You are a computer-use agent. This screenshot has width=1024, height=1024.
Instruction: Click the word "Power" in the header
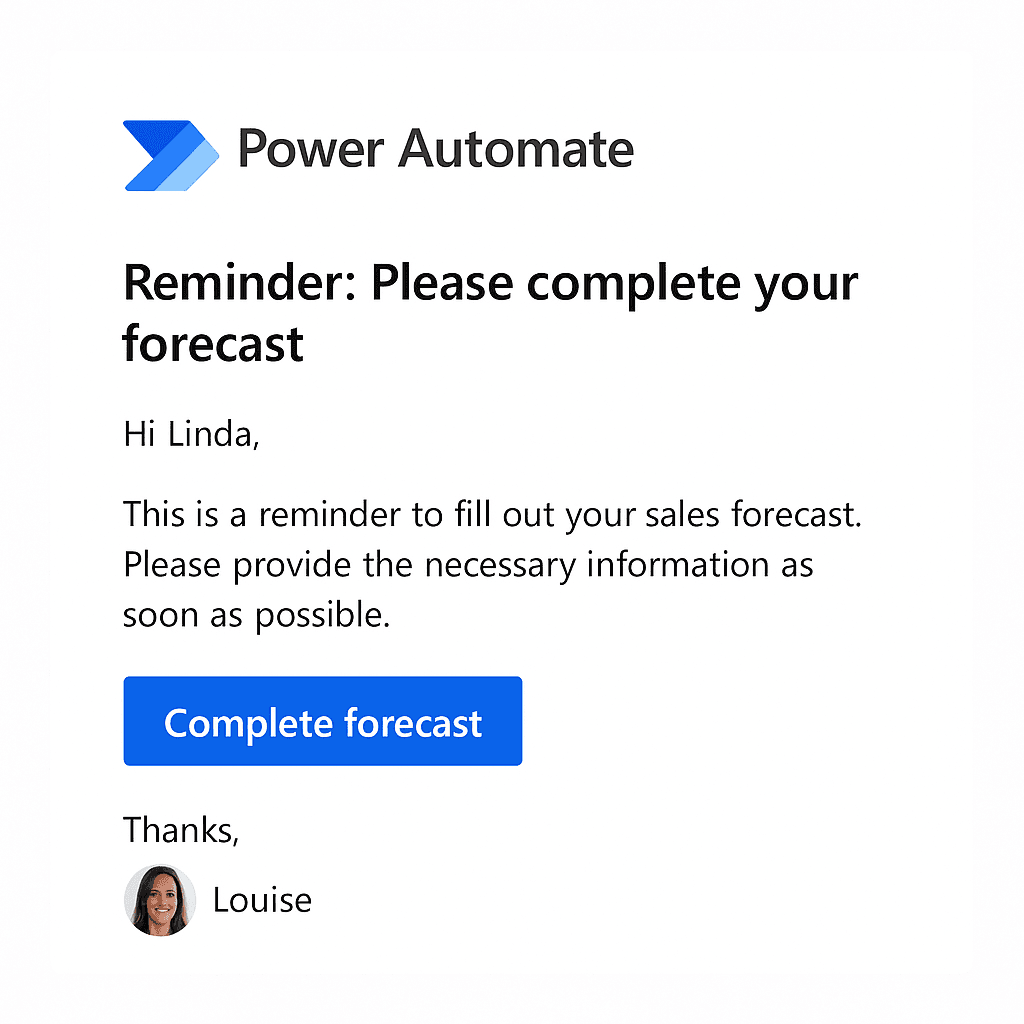tap(310, 149)
